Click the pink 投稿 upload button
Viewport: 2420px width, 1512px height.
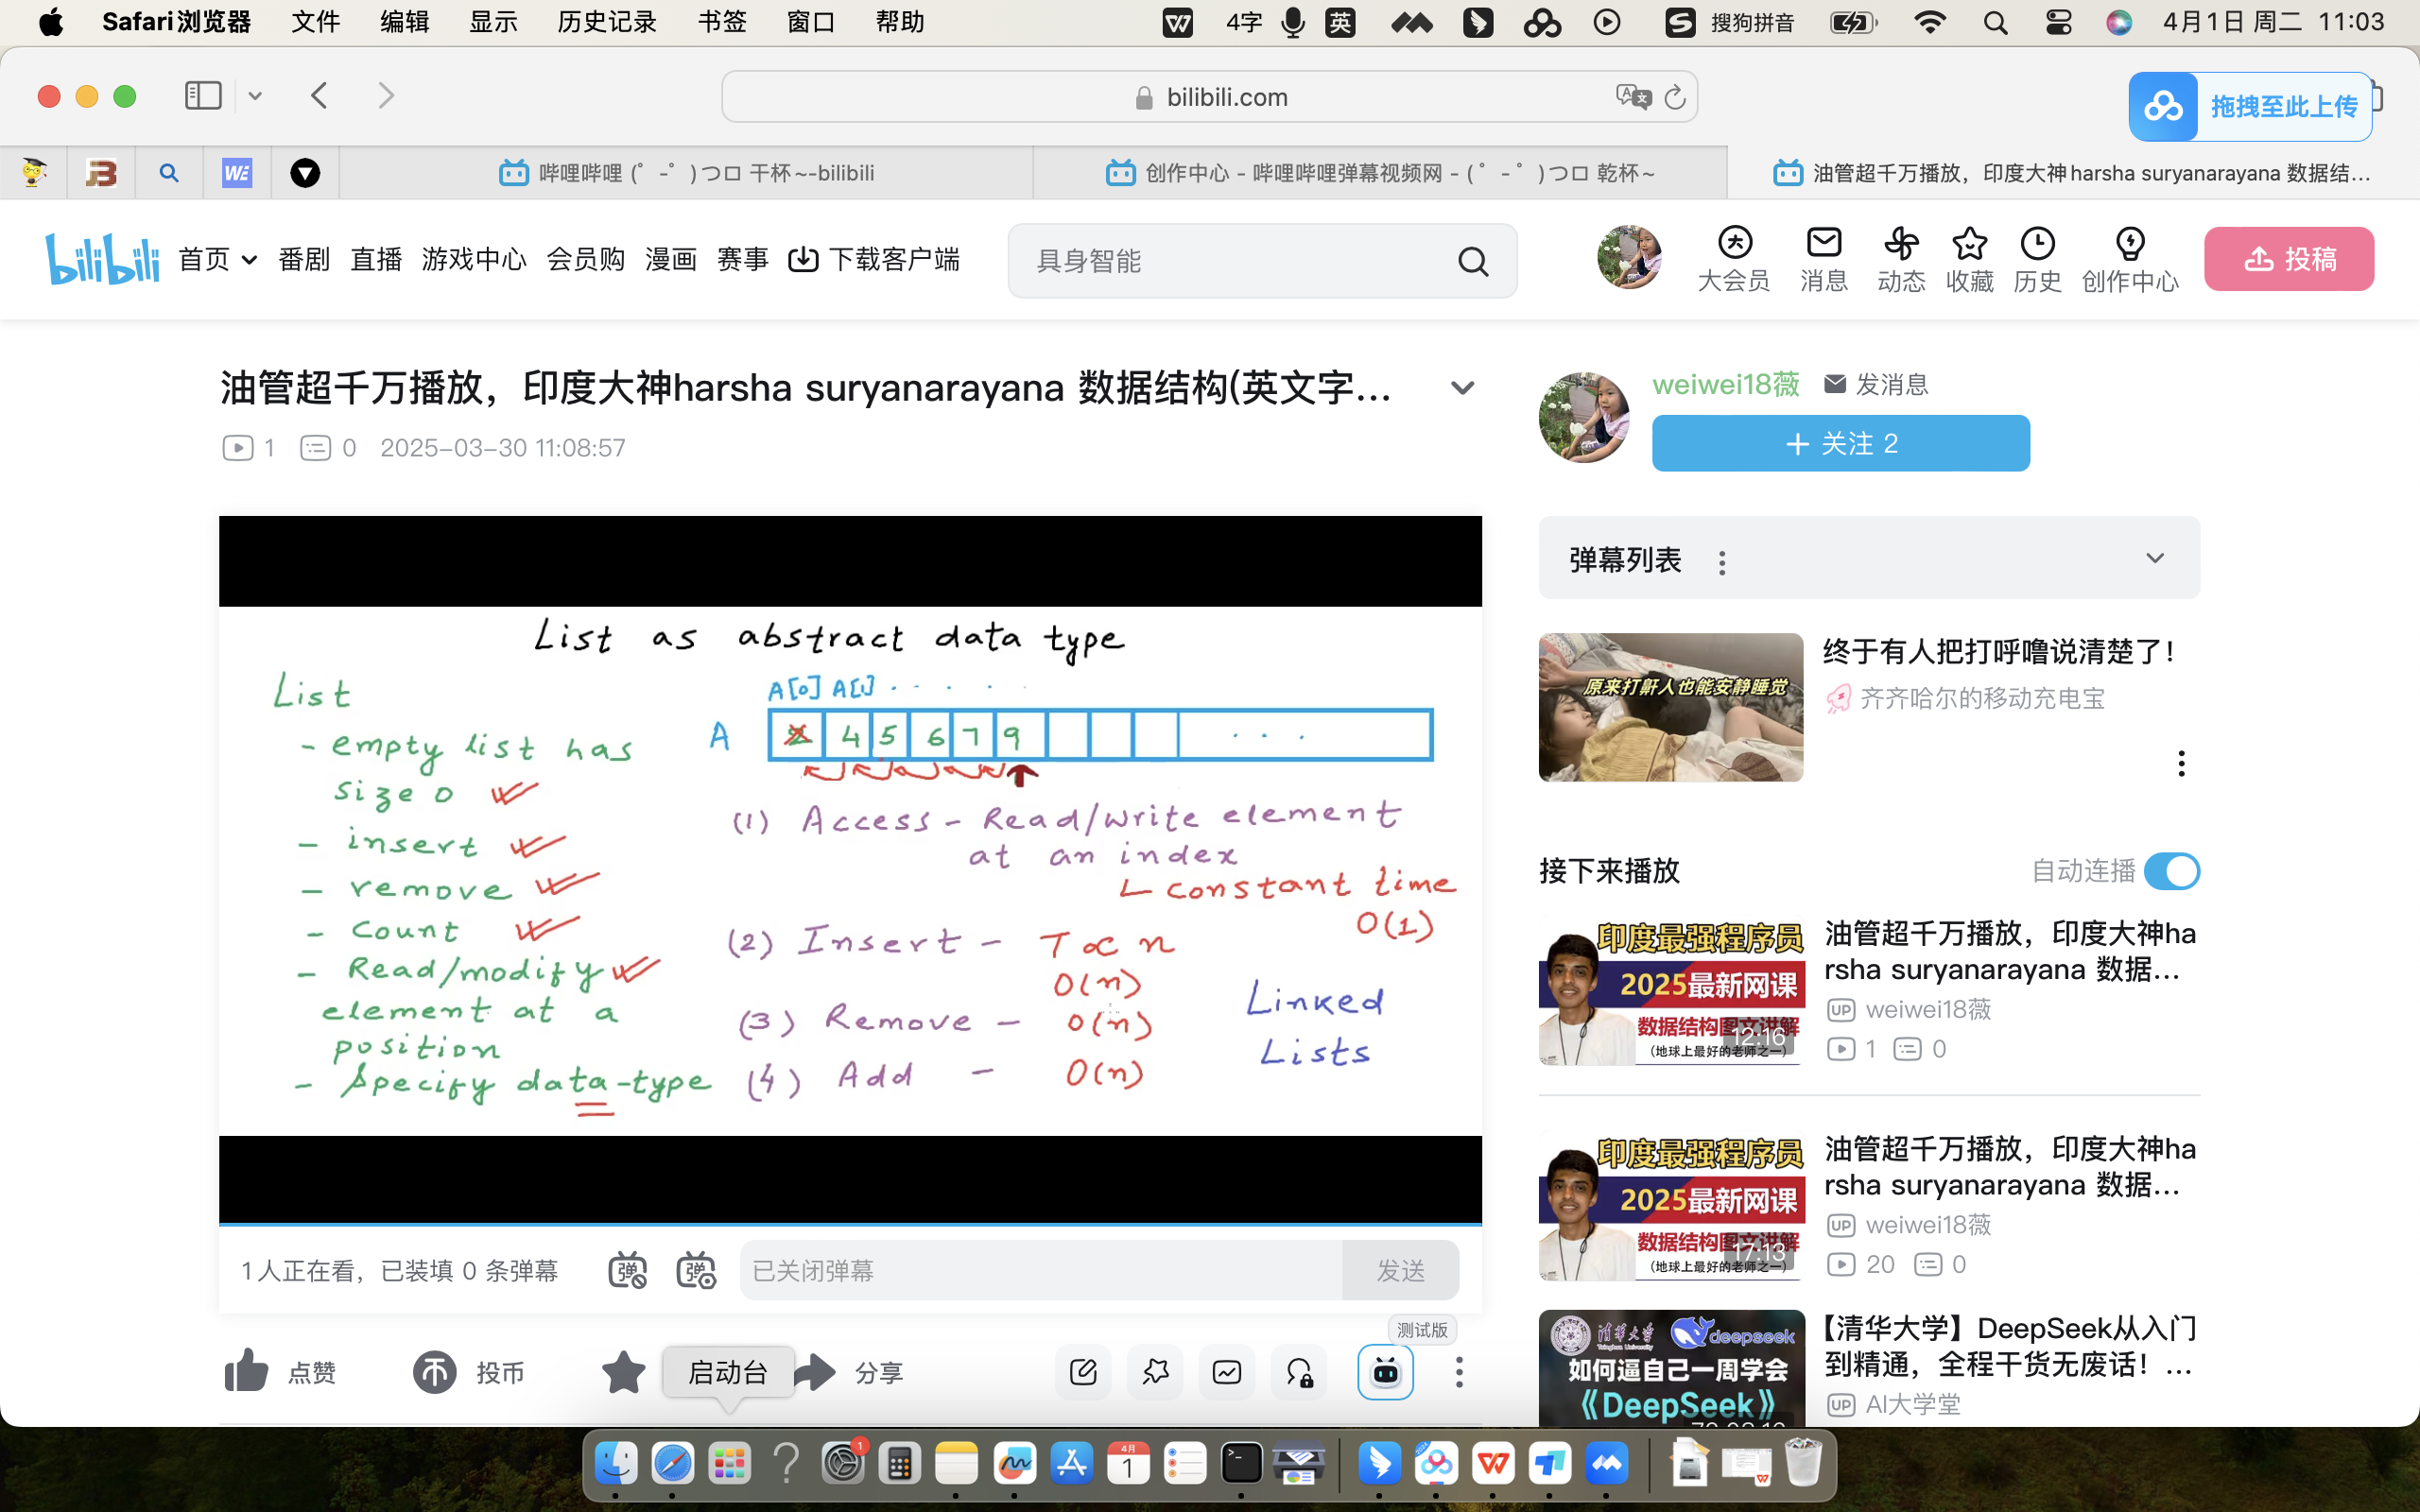click(x=2288, y=259)
